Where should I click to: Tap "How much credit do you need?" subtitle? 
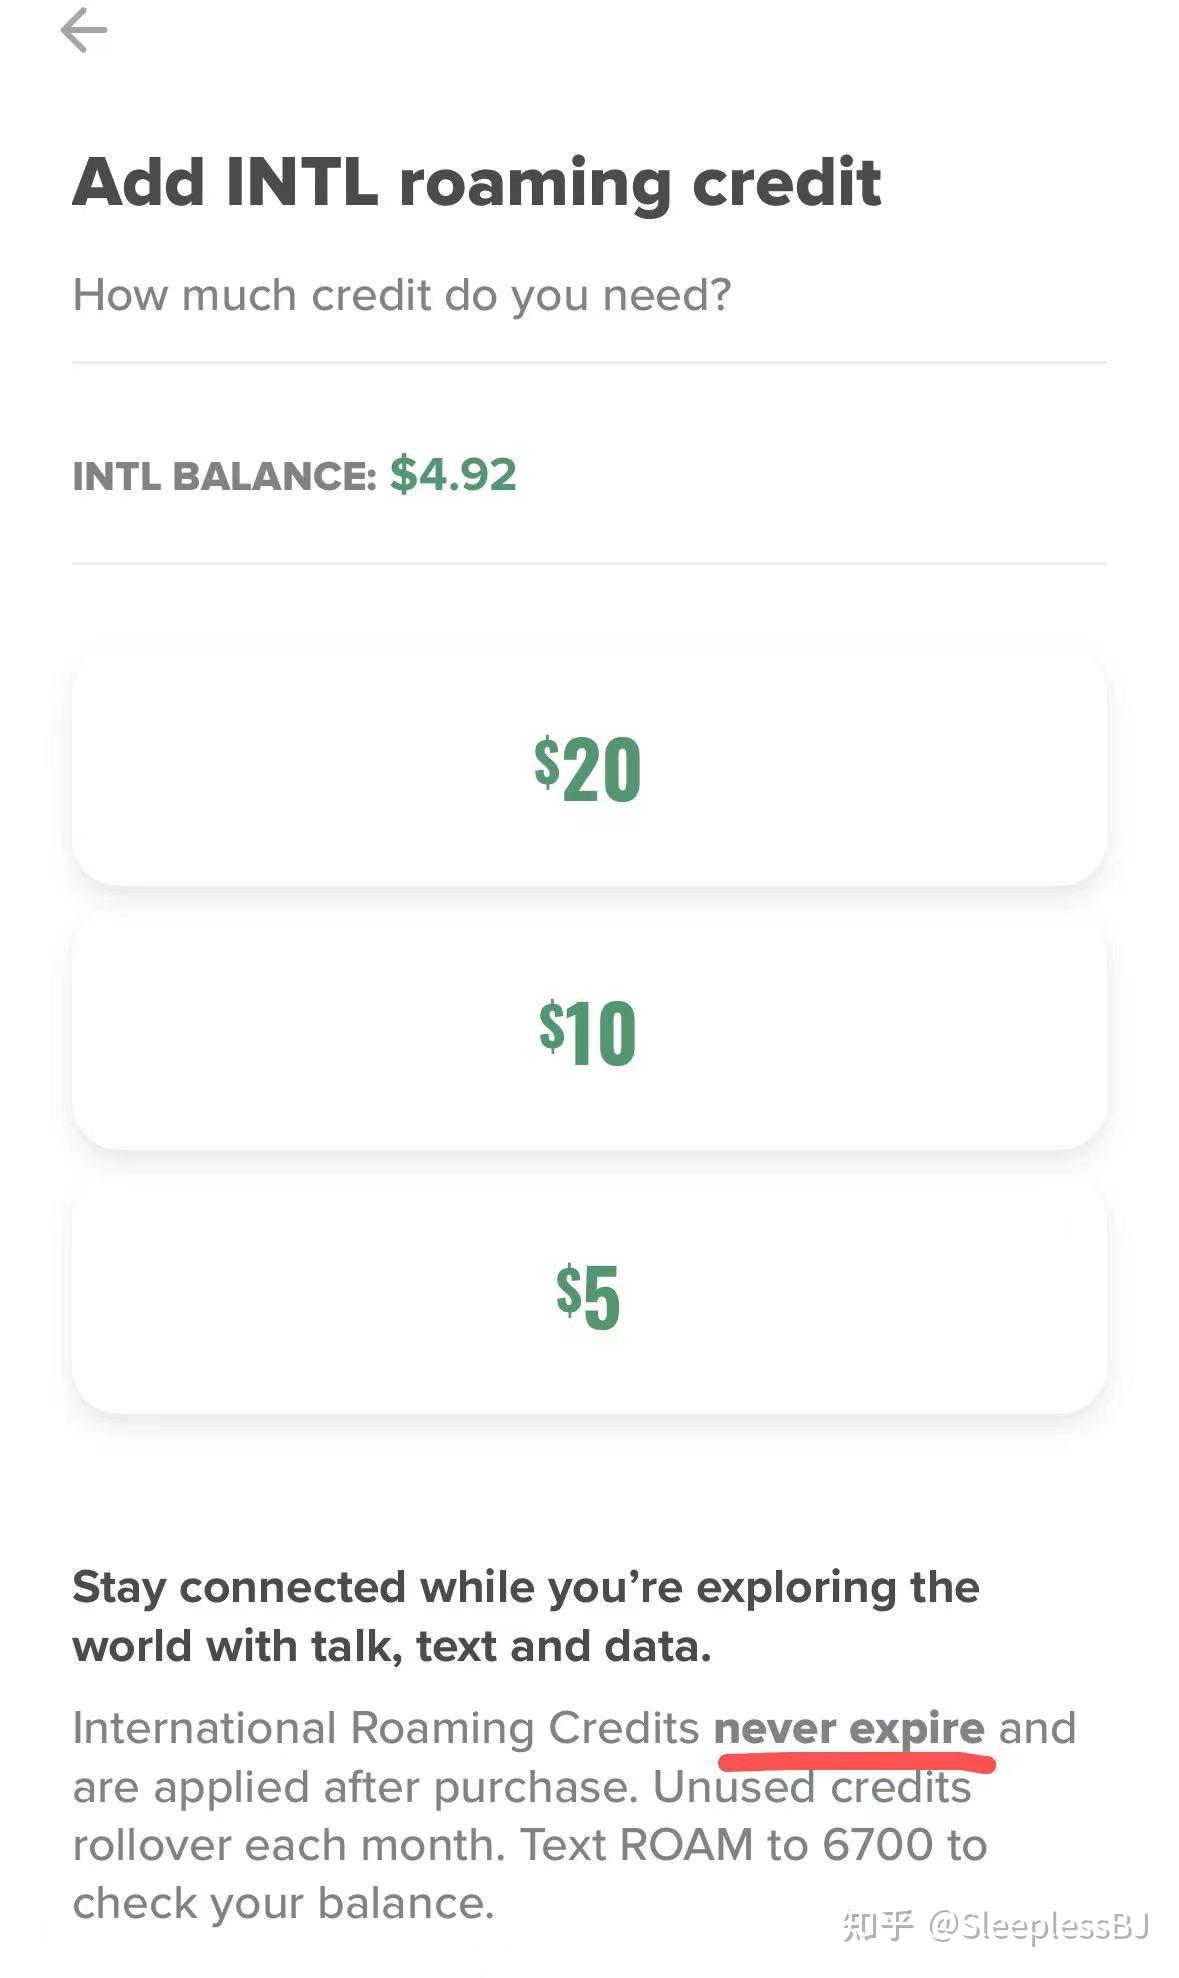[402, 295]
